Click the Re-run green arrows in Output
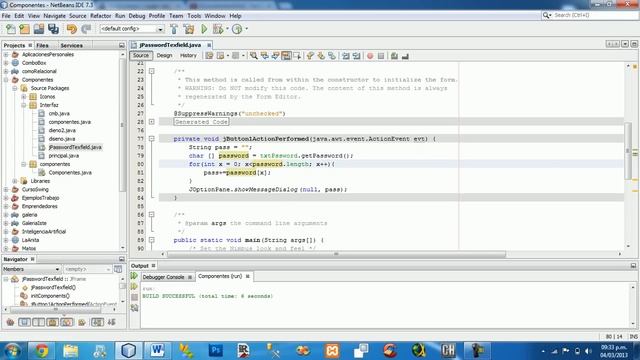640x360 pixels. tap(134, 276)
